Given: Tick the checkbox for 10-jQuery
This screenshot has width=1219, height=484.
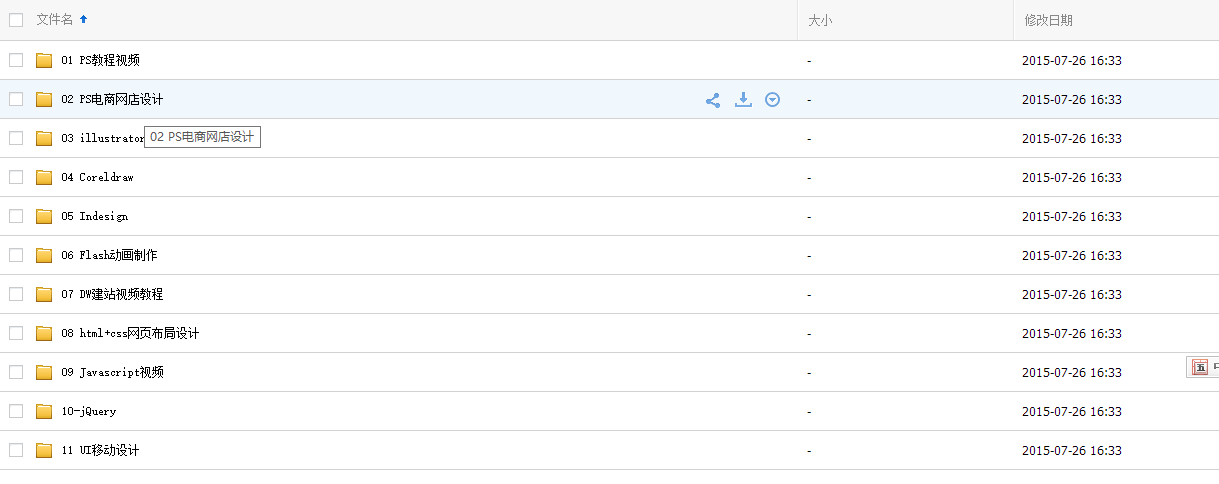Looking at the screenshot, I should click(16, 411).
